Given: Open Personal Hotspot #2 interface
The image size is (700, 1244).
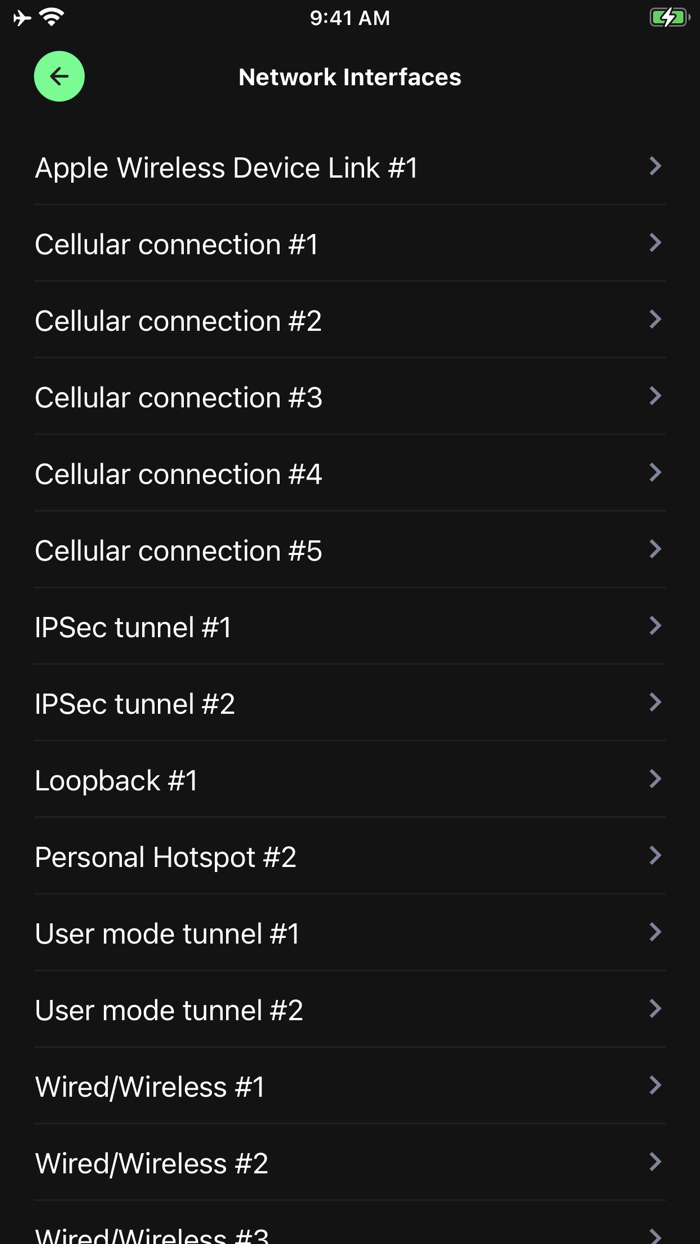Looking at the screenshot, I should point(165,857).
